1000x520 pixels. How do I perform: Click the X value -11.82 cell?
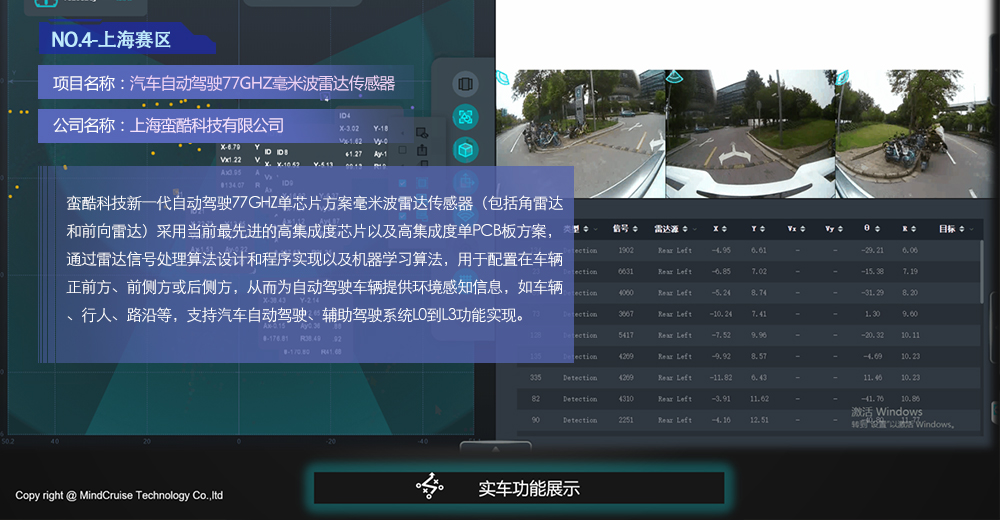pos(721,378)
